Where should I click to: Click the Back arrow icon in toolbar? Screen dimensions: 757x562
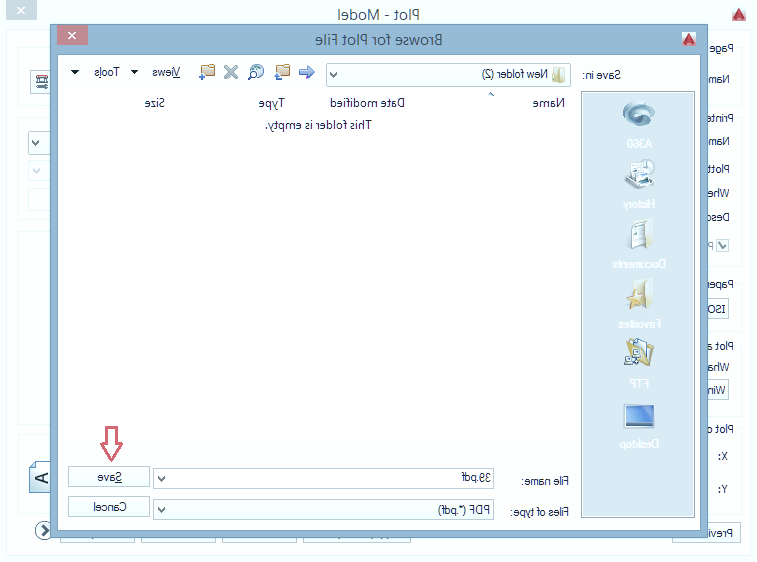point(307,72)
